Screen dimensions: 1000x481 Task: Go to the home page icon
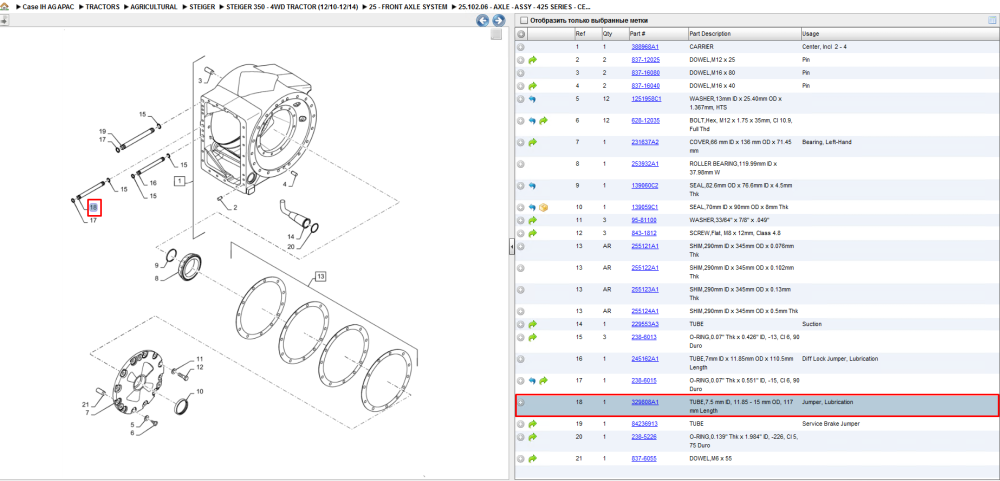5,6
